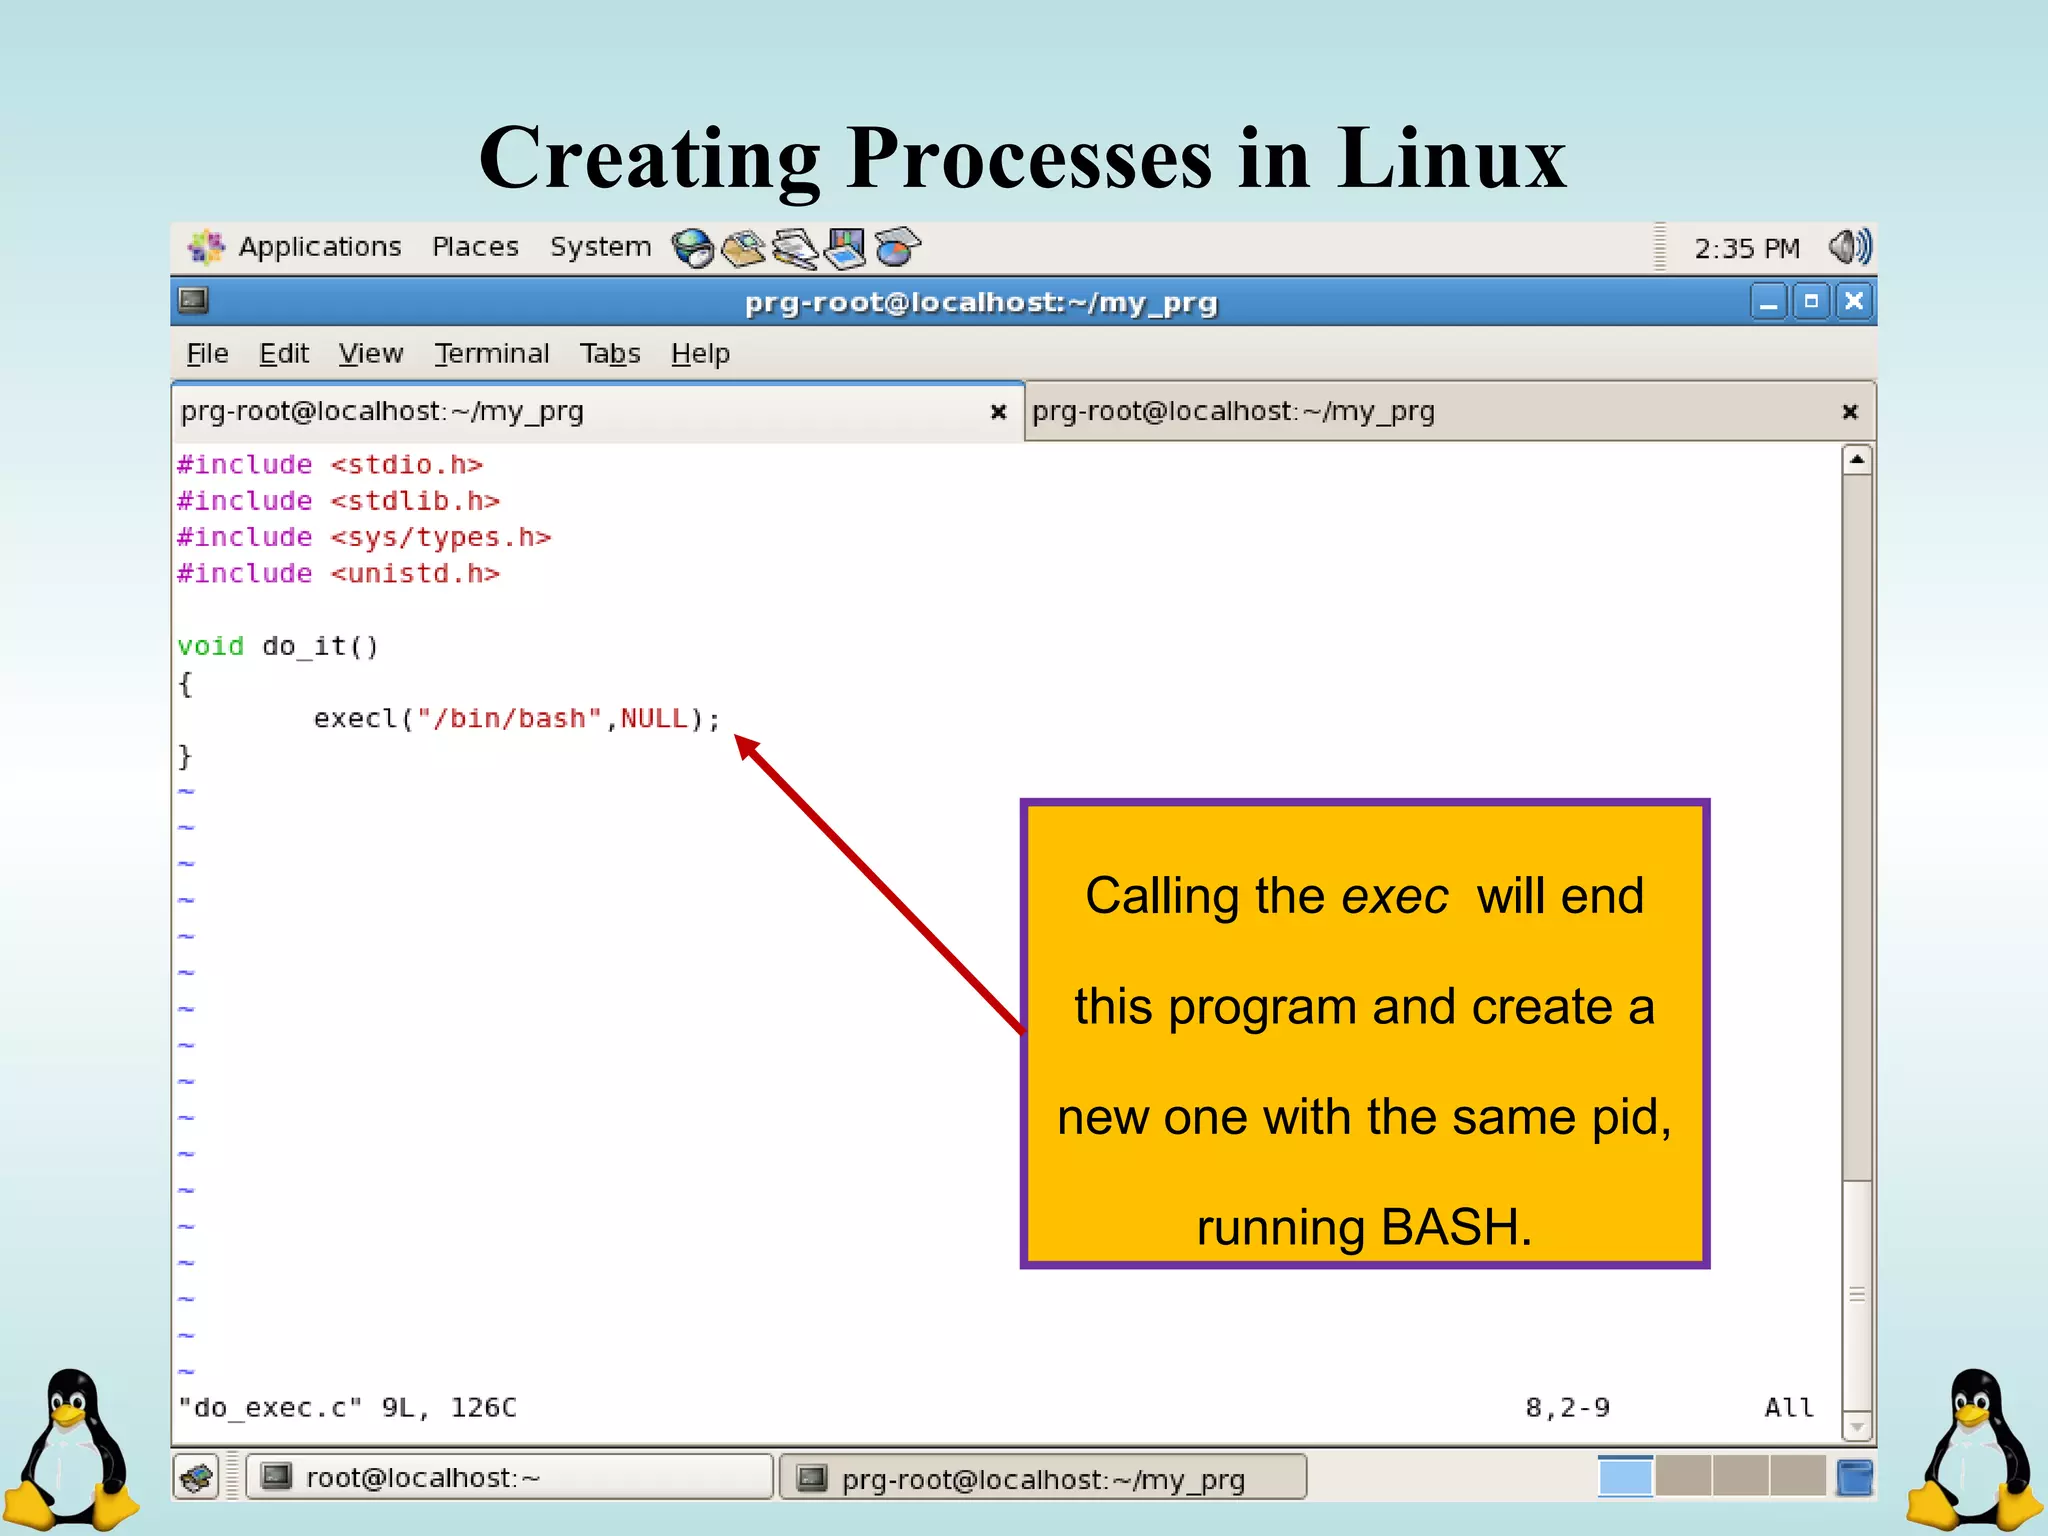Click the scrollbar up arrow
The width and height of the screenshot is (2048, 1536).
(1857, 460)
